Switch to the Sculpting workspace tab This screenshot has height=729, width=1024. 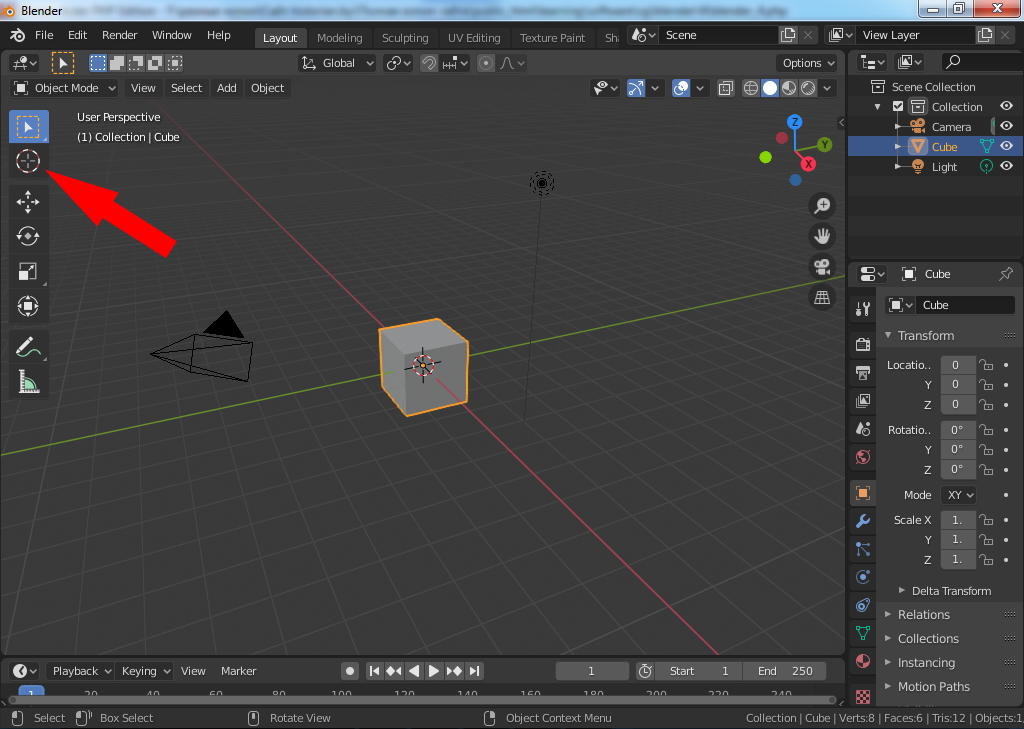404,38
